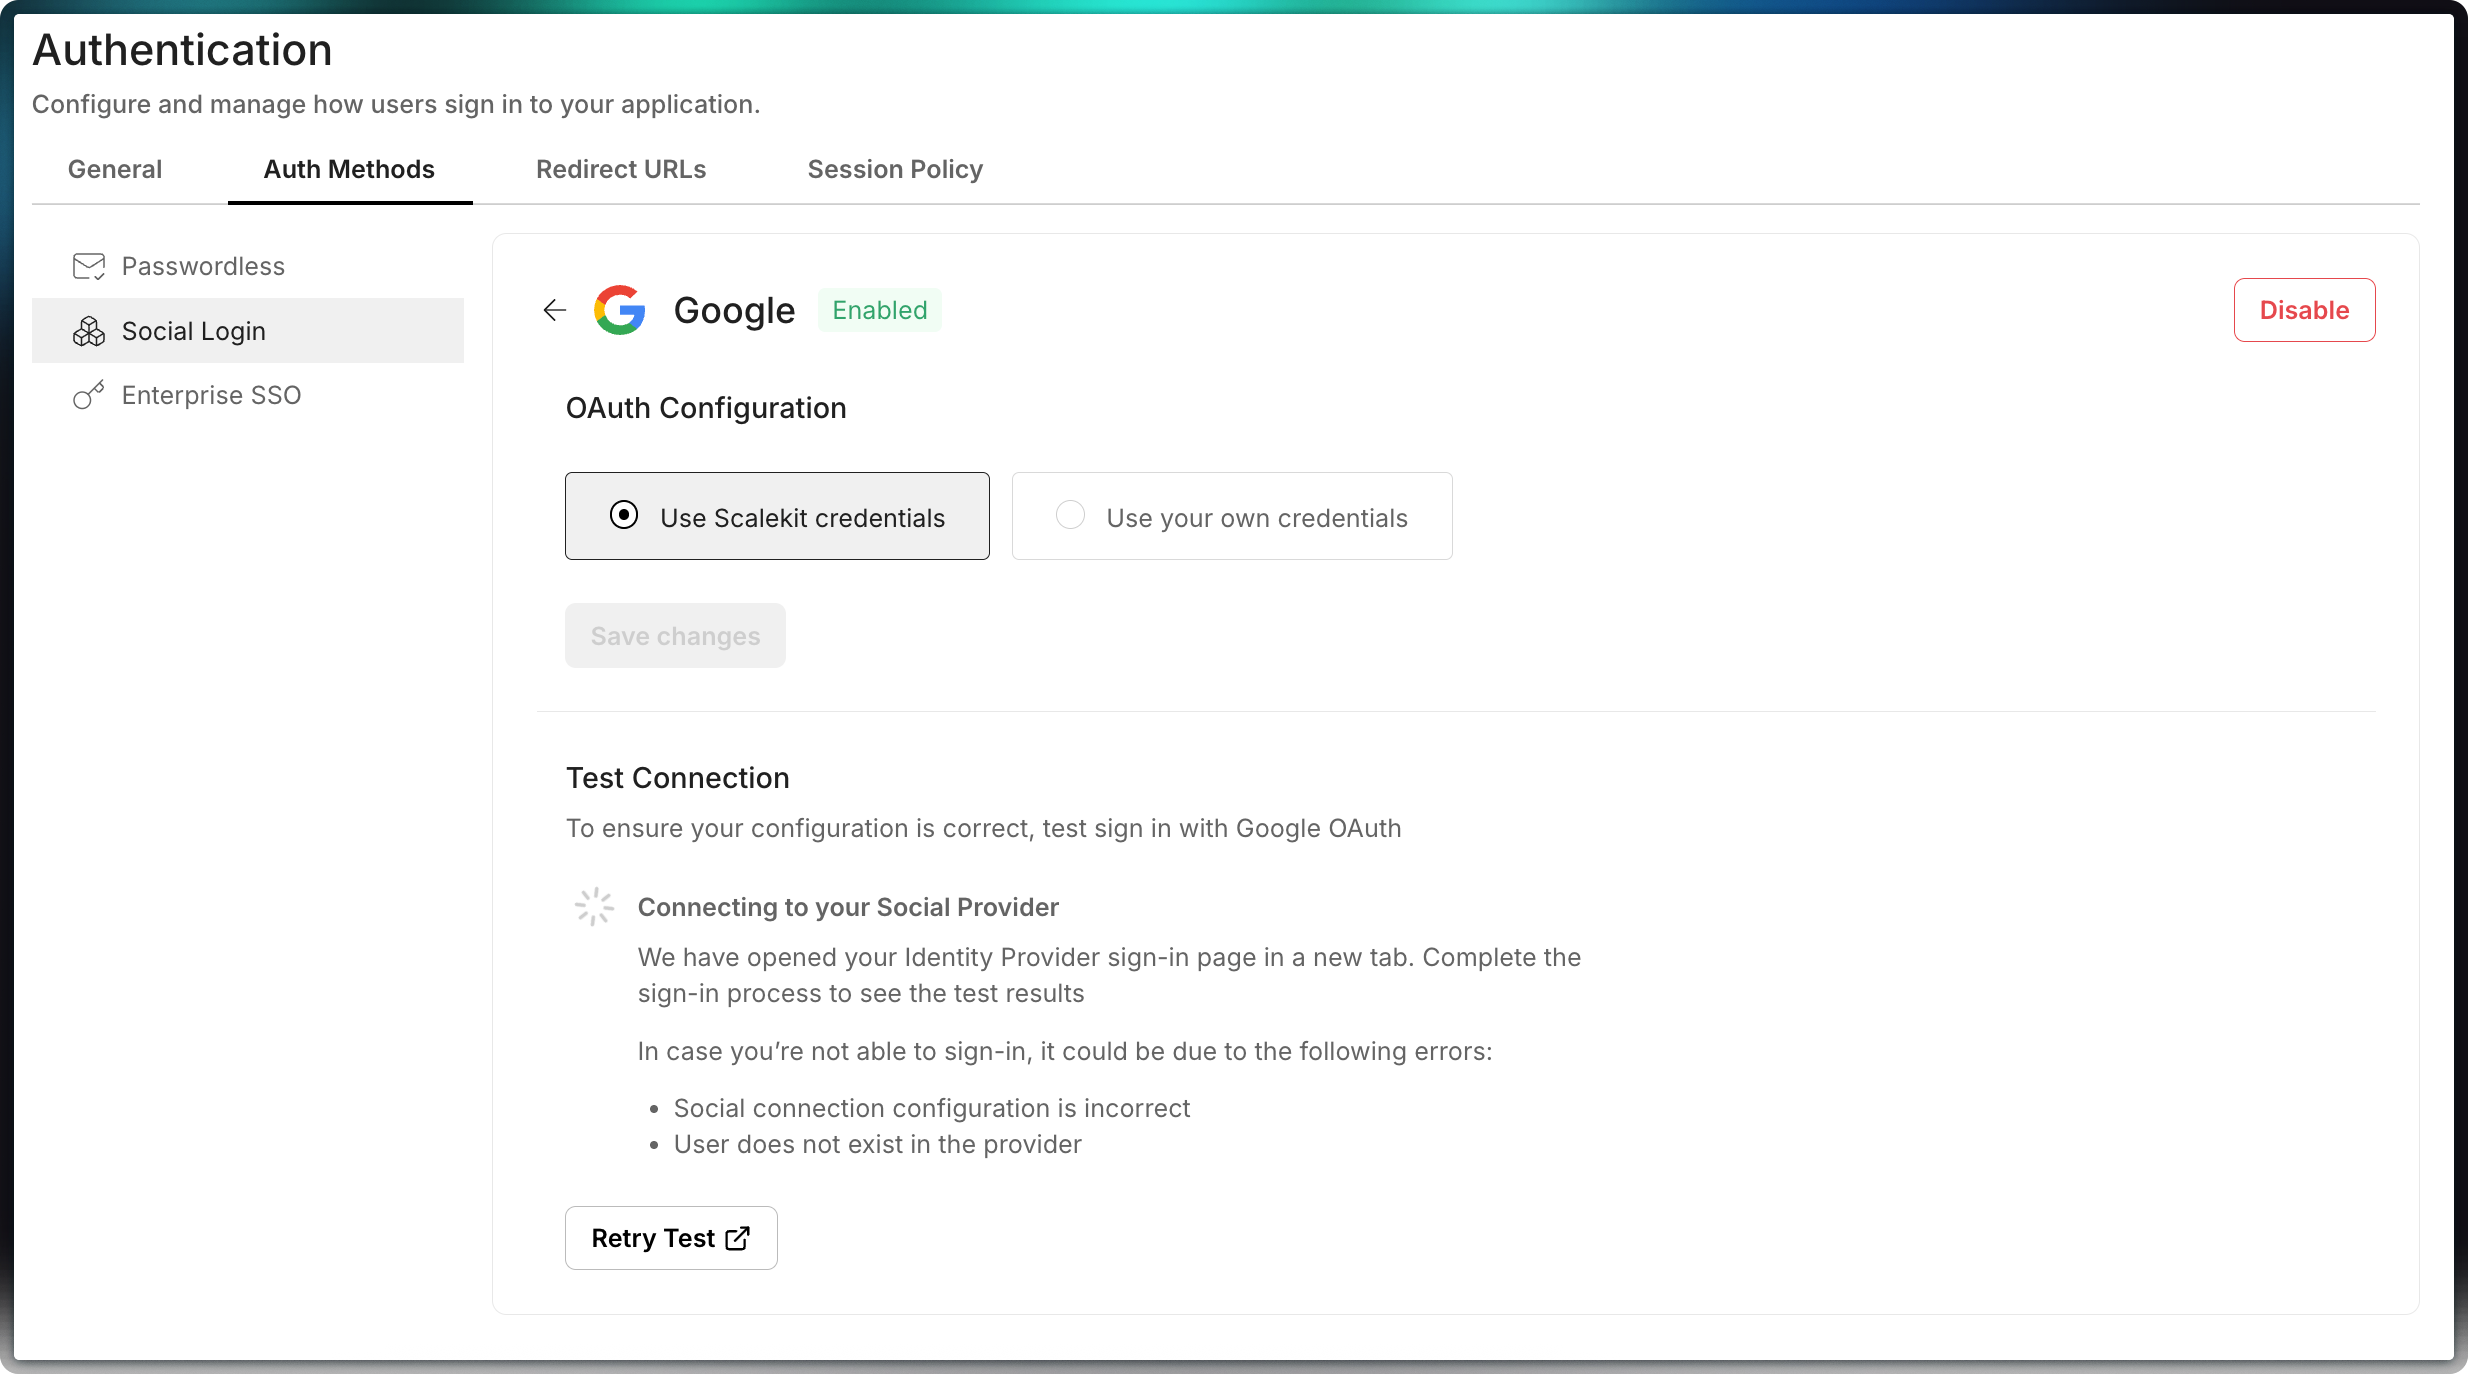Select the Auth Methods tab

(349, 169)
